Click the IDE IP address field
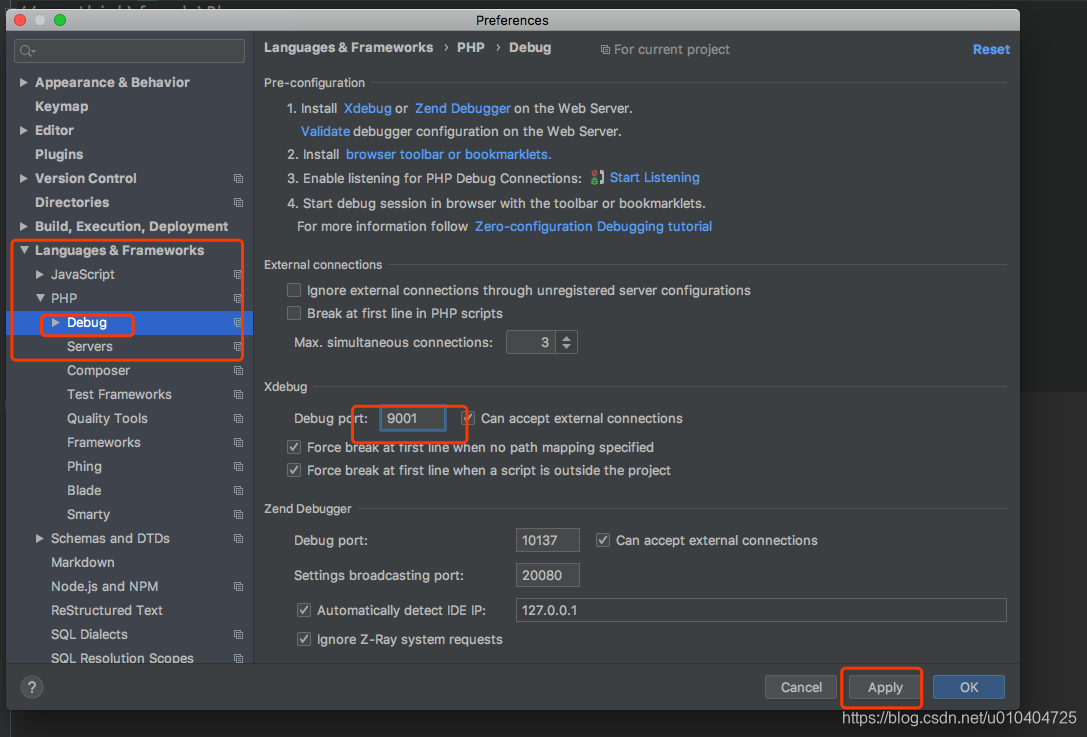 pos(761,610)
